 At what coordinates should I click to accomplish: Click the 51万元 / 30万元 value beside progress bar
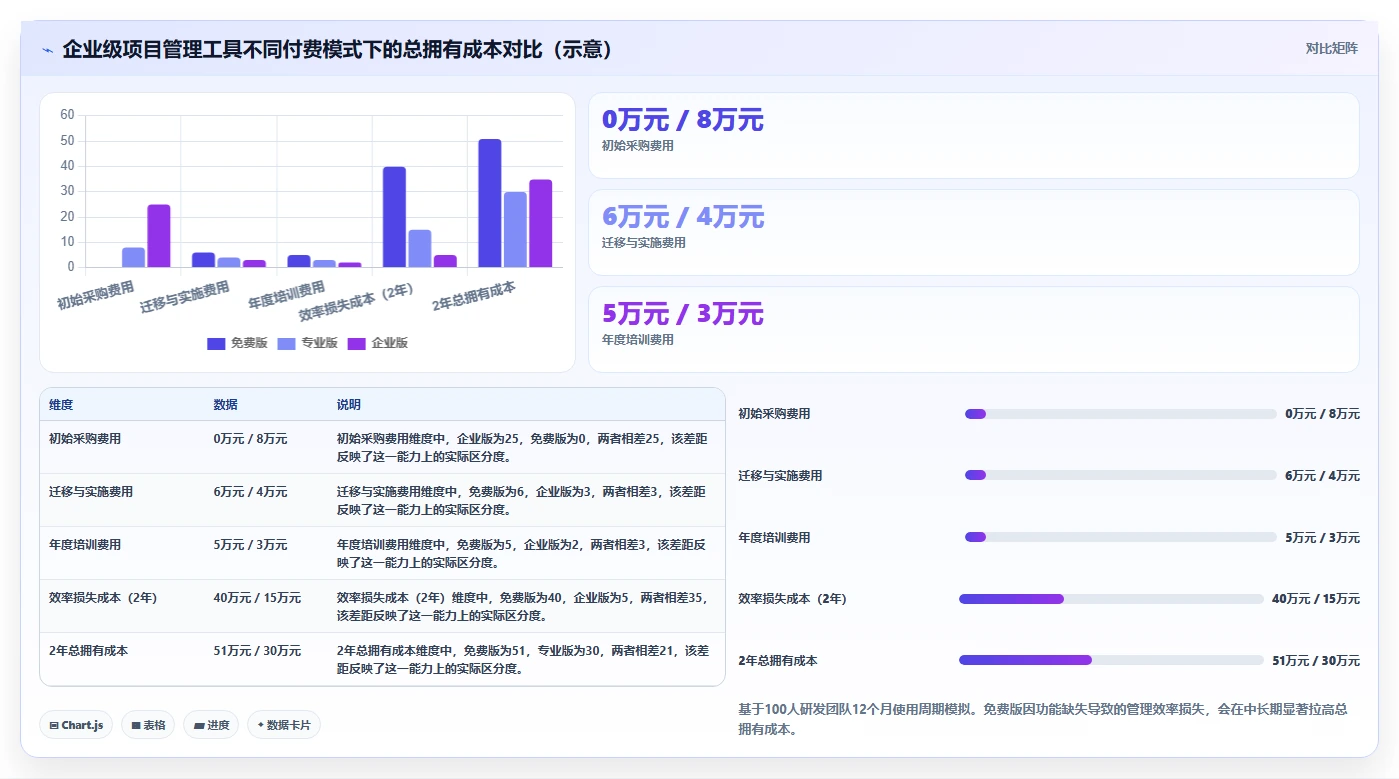1316,661
